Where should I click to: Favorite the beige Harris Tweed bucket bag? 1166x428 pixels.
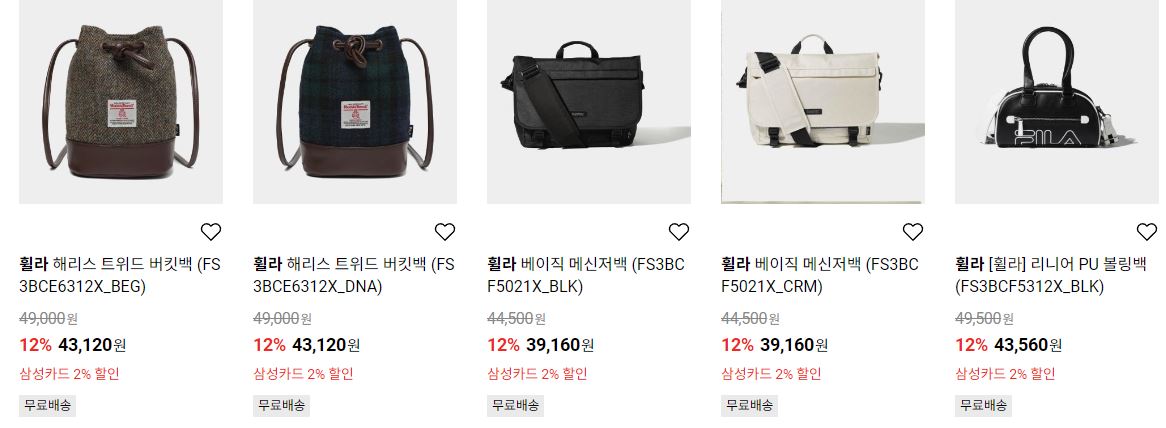pyautogui.click(x=211, y=232)
